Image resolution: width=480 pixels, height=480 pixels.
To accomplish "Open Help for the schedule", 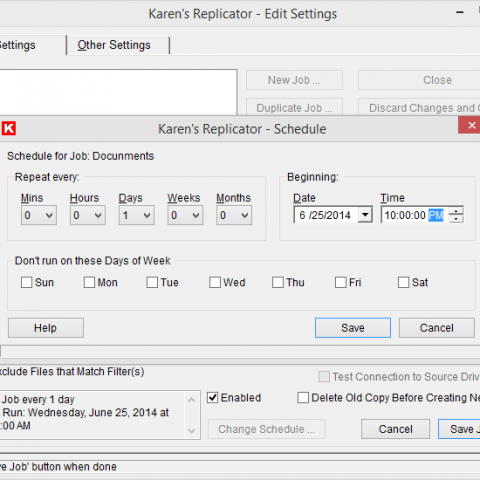I will pyautogui.click(x=46, y=328).
